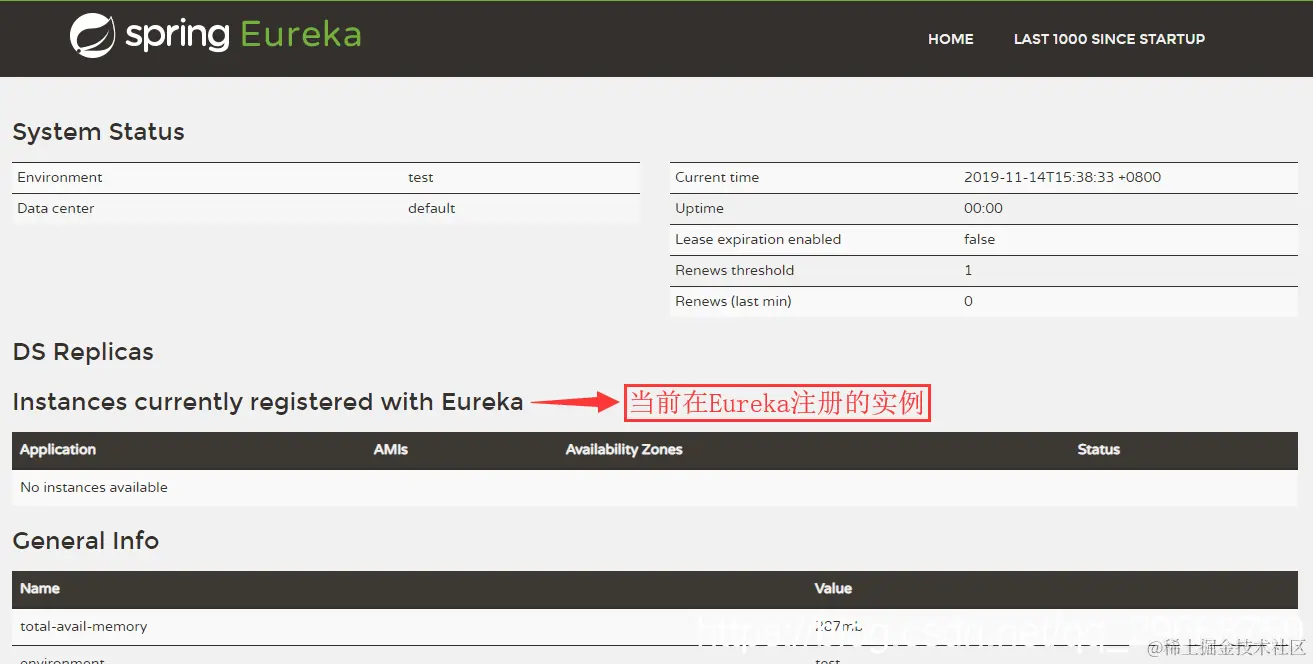Click the spring Eureka brand text
Screen dimensions: 1313x664
(x=243, y=36)
